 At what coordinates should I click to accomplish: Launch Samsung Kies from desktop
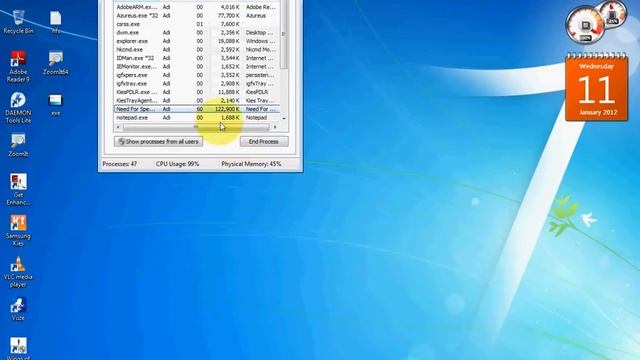(18, 231)
